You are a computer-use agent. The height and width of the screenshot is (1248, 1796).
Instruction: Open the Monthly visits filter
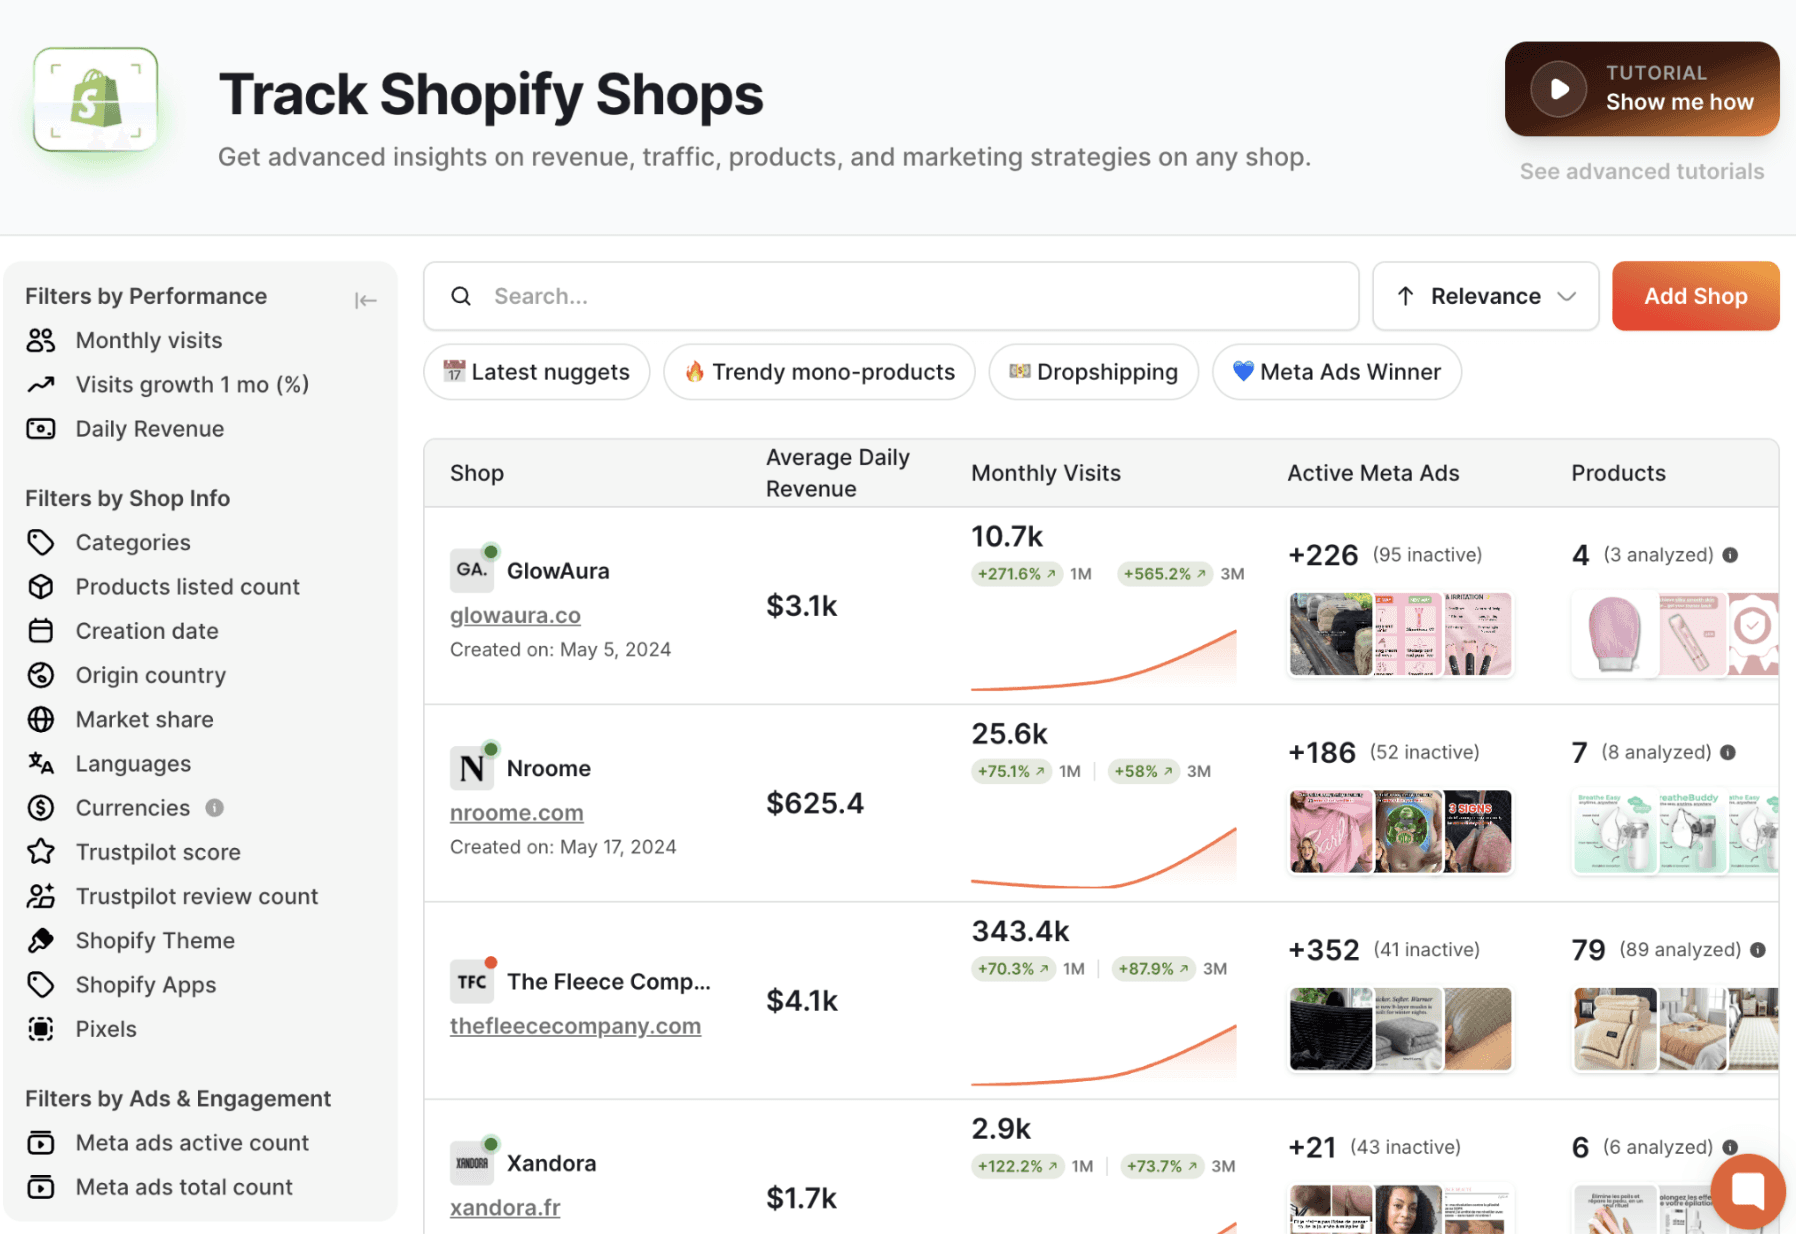[149, 341]
